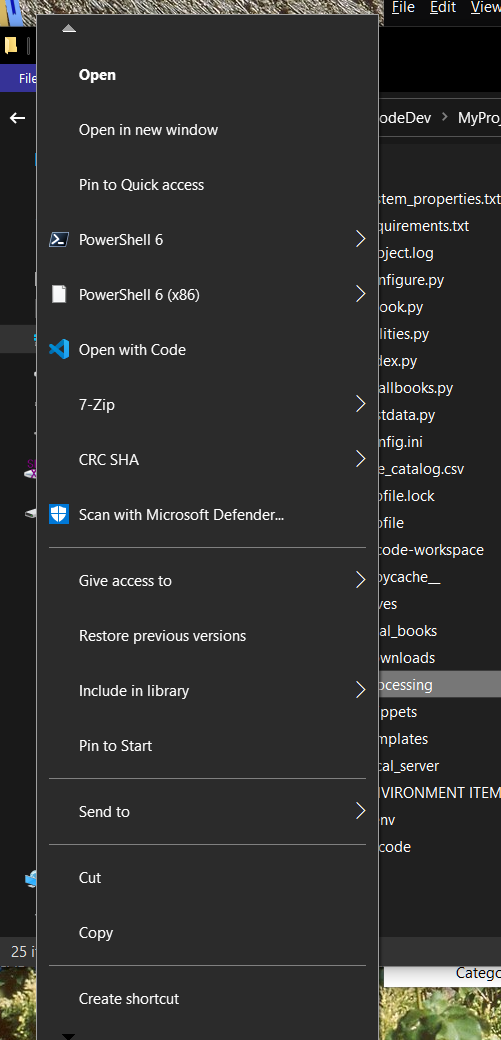The width and height of the screenshot is (501, 1040).
Task: Select the config.ini file
Action: pyautogui.click(x=401, y=442)
